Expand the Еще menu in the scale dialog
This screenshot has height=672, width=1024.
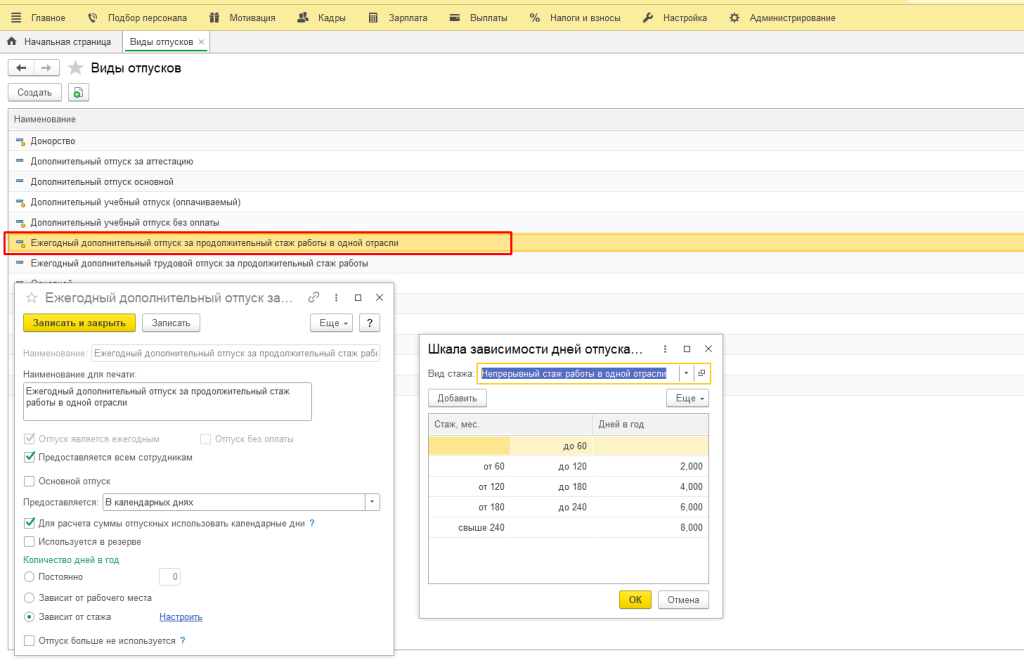click(x=688, y=398)
